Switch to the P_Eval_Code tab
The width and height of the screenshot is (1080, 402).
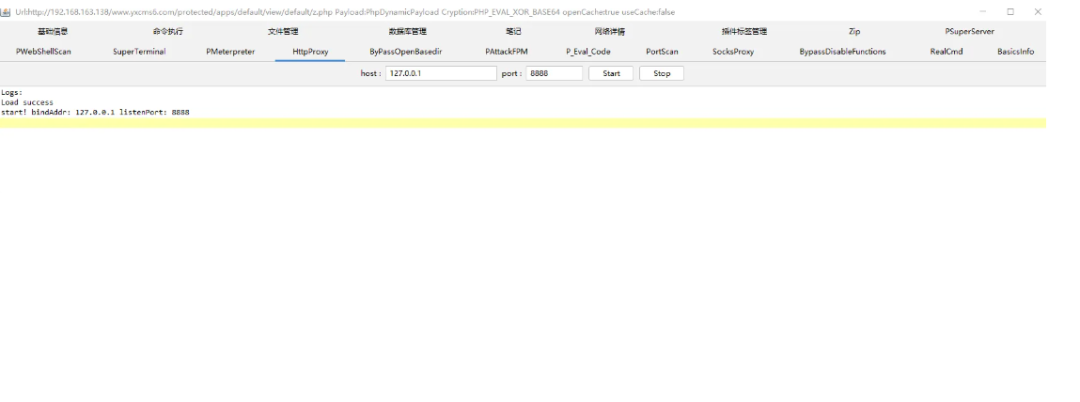point(588,52)
